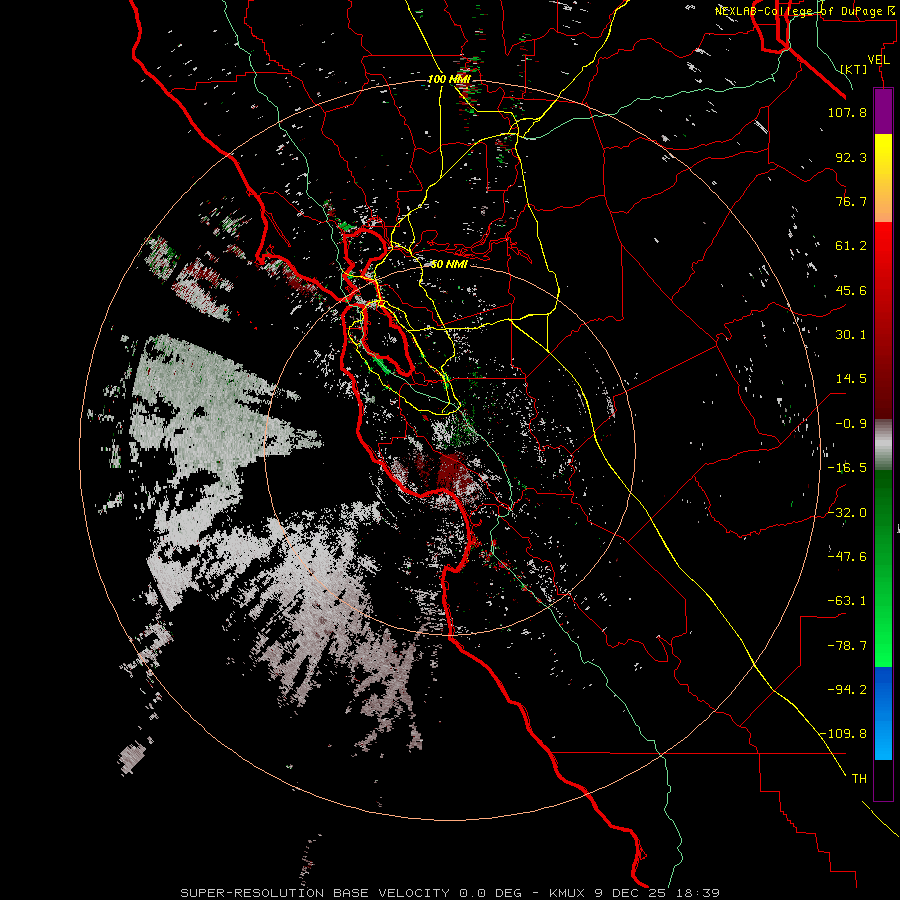Screen dimensions: 900x900
Task: Click the [KT] units label
Action: coord(854,69)
